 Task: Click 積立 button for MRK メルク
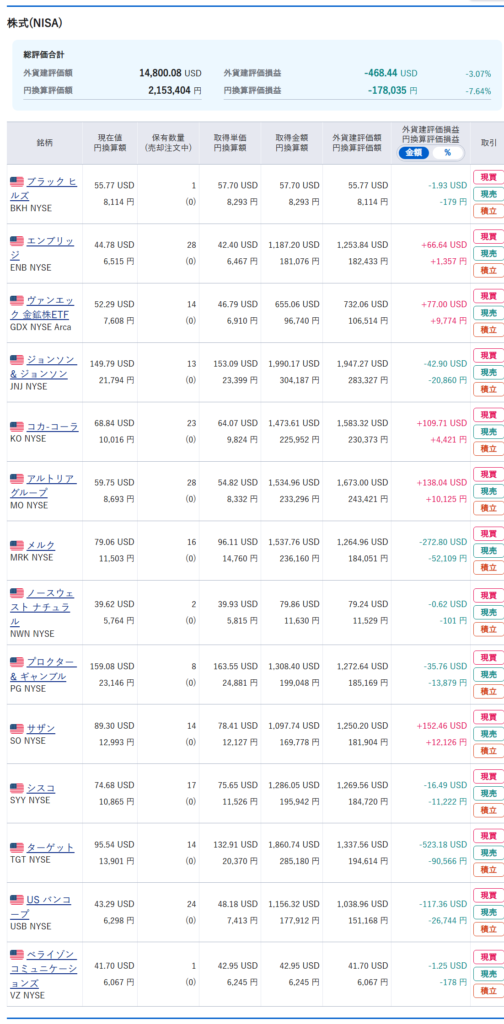[x=488, y=568]
